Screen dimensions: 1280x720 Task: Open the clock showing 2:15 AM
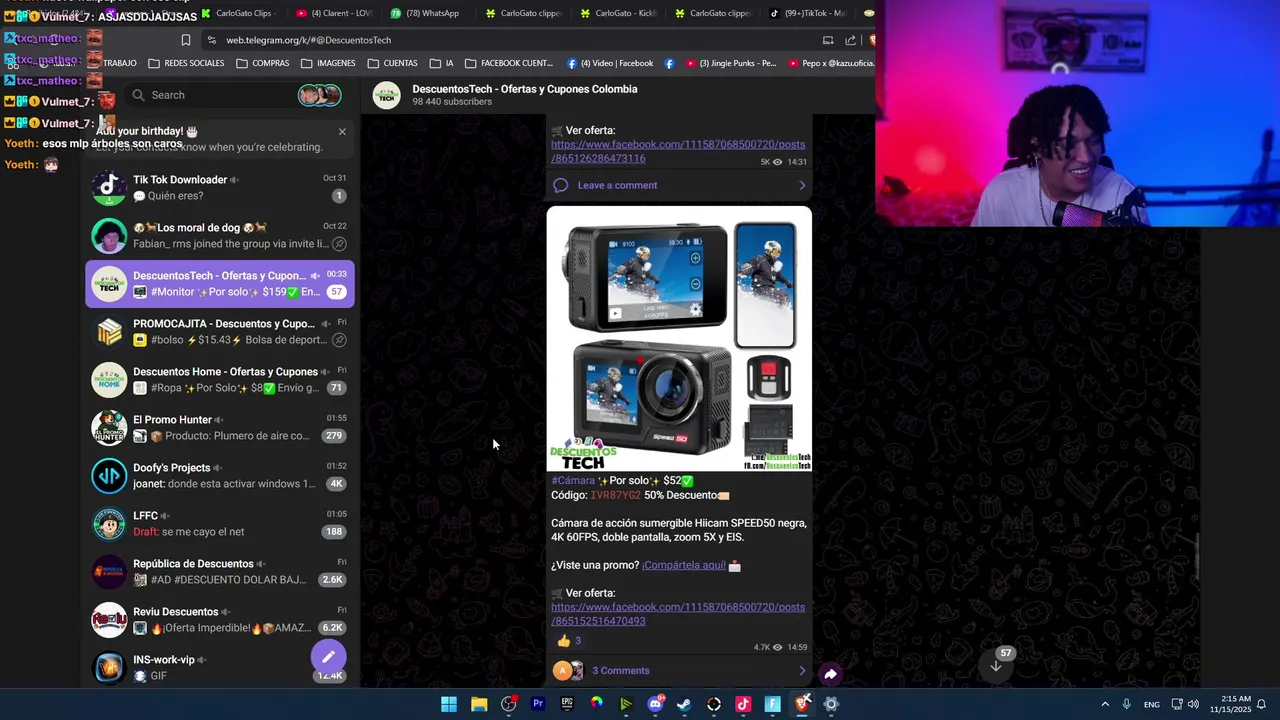(1229, 704)
